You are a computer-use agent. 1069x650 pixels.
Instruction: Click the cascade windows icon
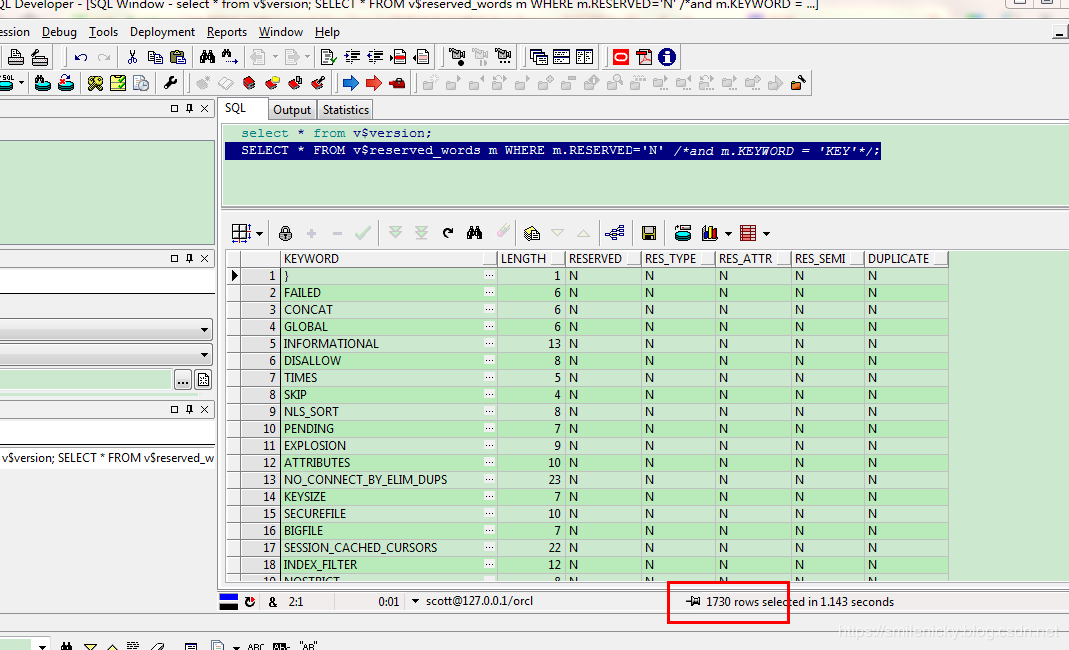[539, 57]
